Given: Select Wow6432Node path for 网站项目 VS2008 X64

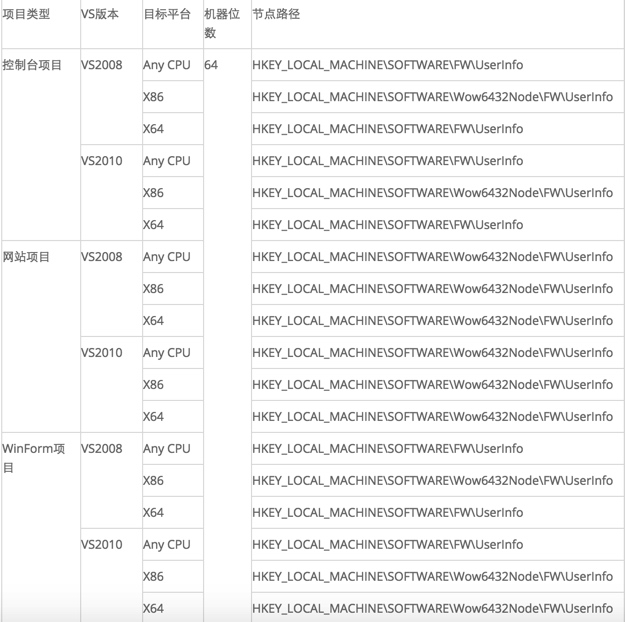Looking at the screenshot, I should [x=438, y=321].
